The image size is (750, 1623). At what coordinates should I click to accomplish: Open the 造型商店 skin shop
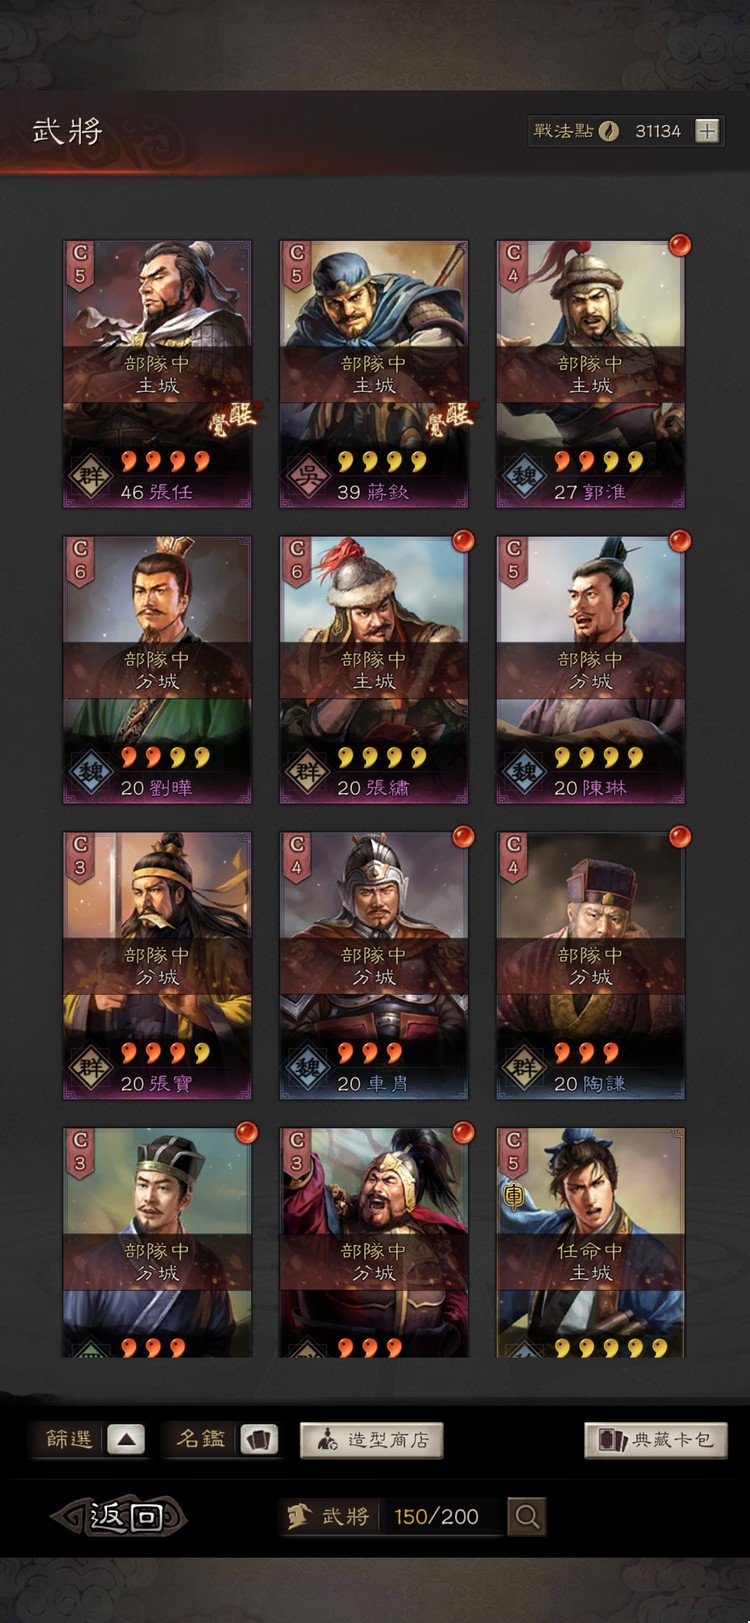371,1440
